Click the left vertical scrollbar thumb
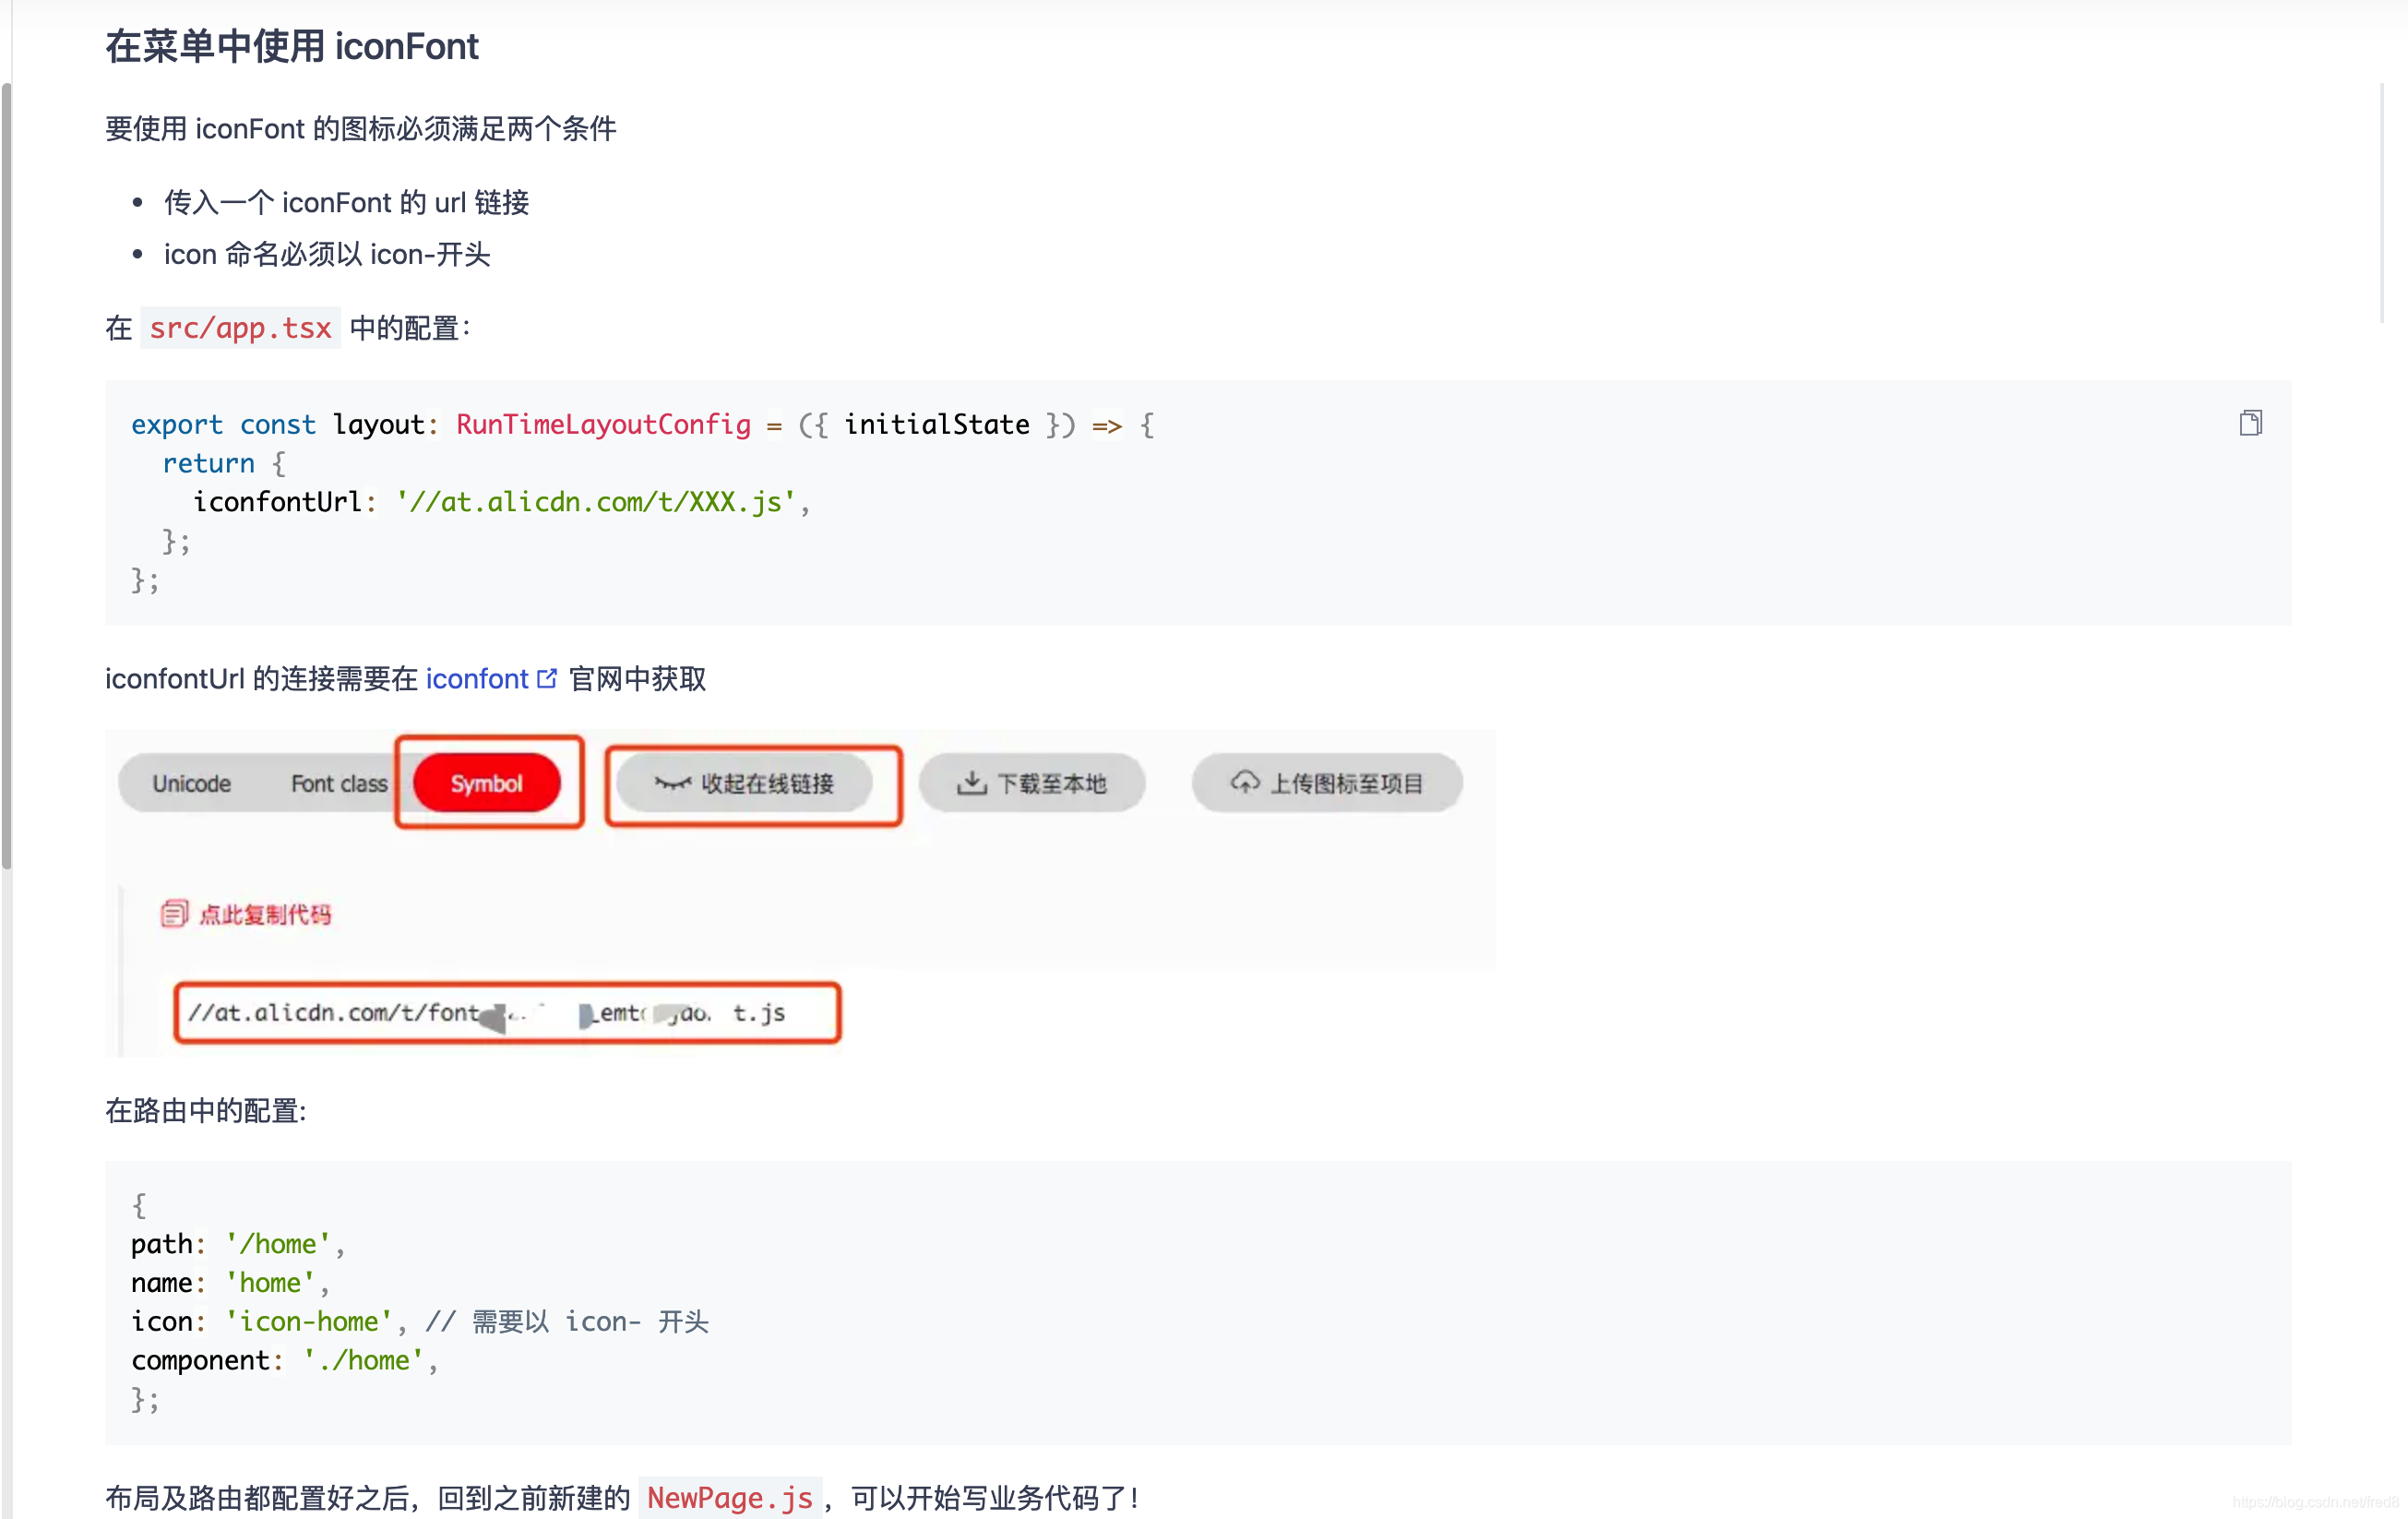The width and height of the screenshot is (2408, 1519). tap(7, 475)
